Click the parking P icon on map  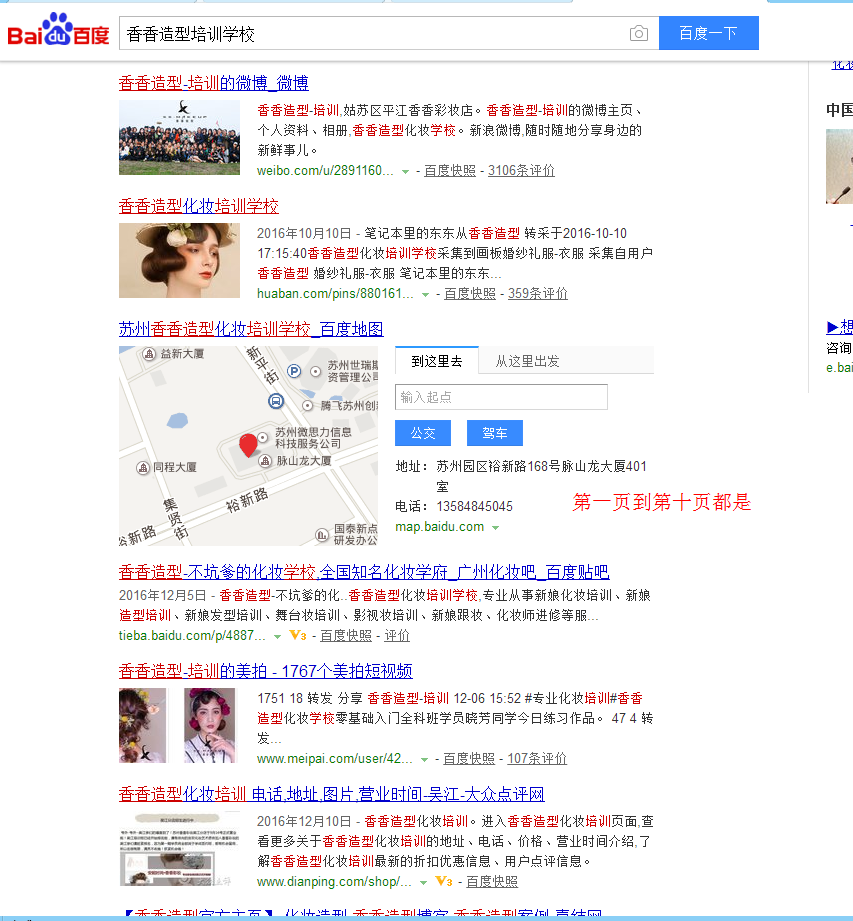pyautogui.click(x=294, y=371)
